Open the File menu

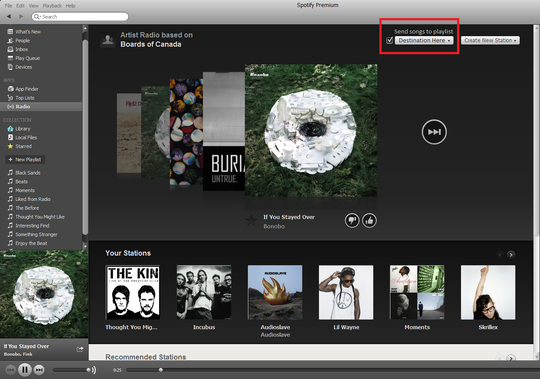tap(8, 6)
